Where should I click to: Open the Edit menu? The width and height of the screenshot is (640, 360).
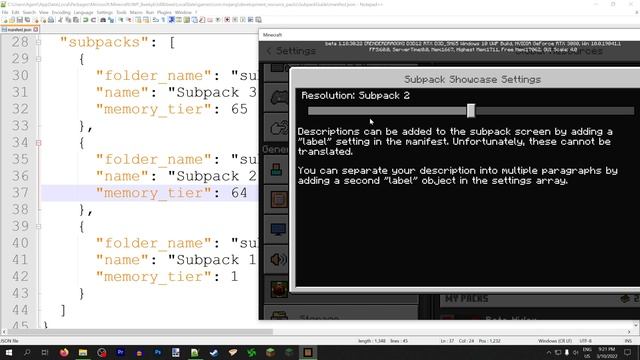click(16, 12)
